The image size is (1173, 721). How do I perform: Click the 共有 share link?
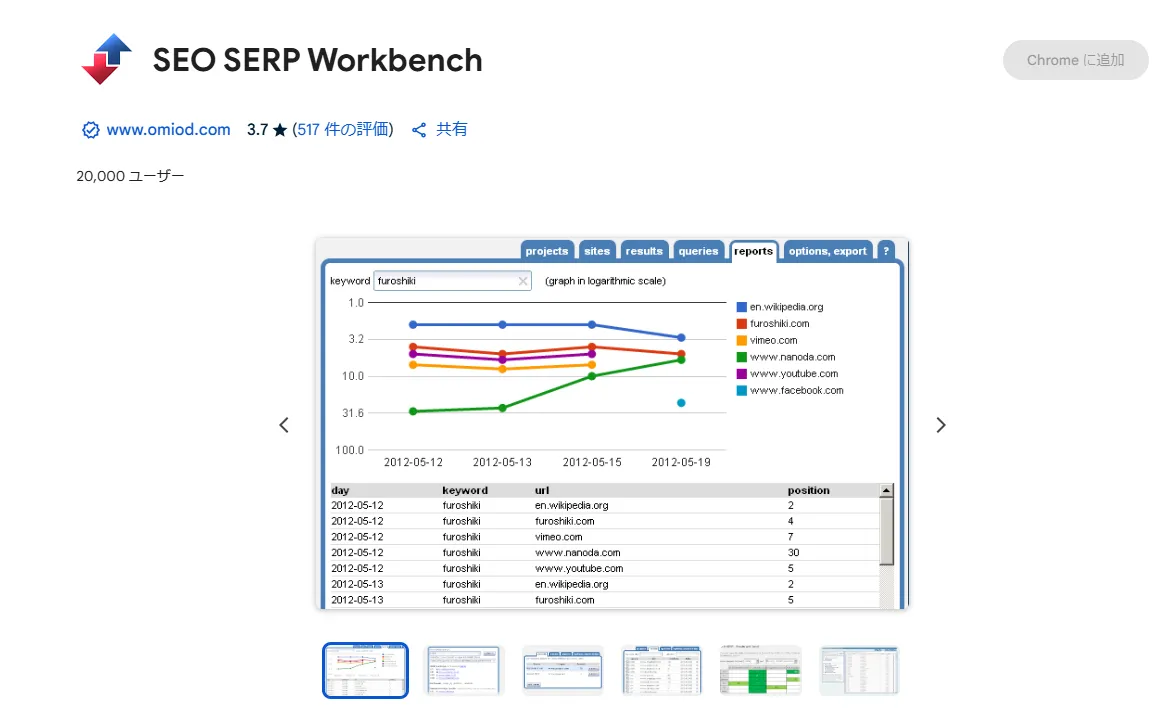(452, 129)
